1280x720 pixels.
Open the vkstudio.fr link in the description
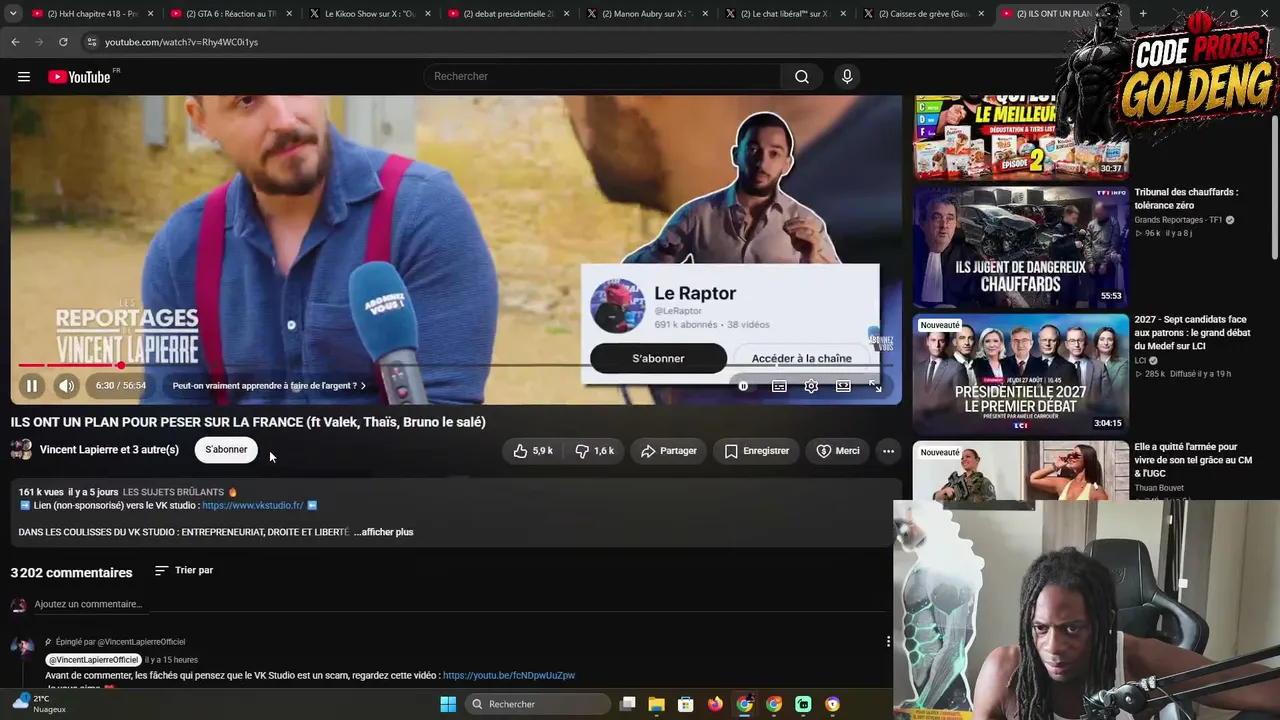(252, 506)
